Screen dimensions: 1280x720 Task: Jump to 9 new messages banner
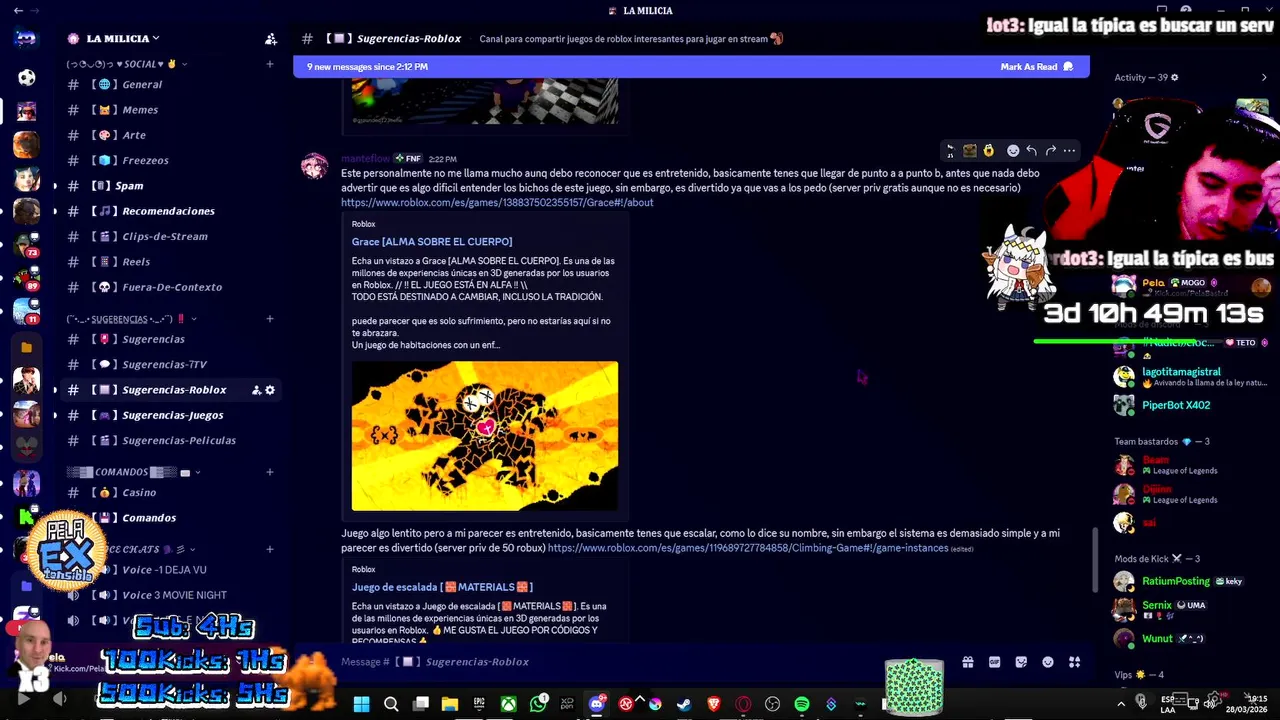(691, 67)
